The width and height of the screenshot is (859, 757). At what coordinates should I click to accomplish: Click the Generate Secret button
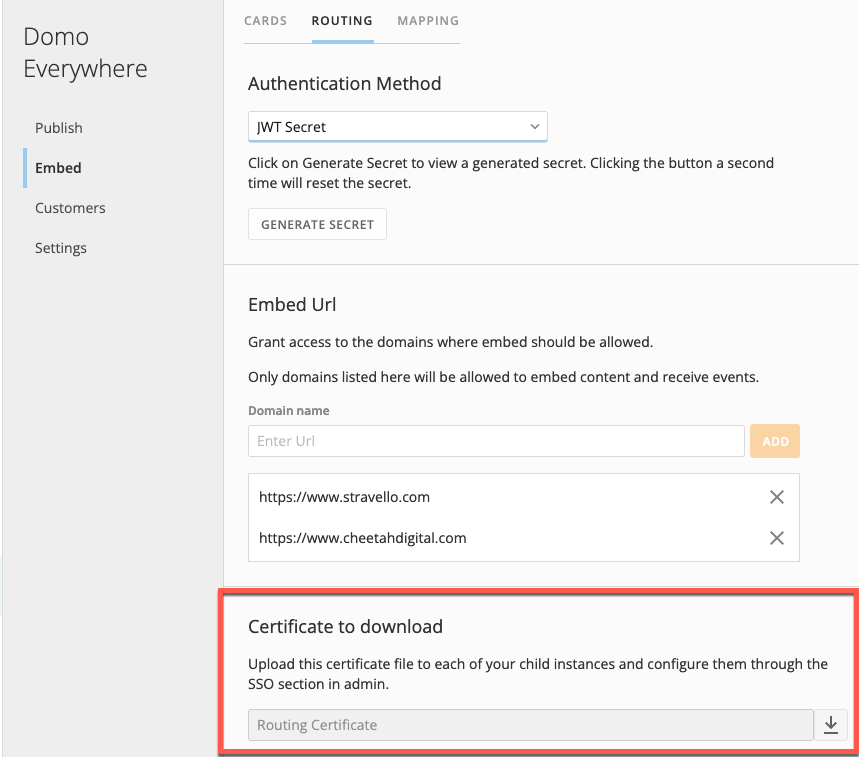click(317, 224)
